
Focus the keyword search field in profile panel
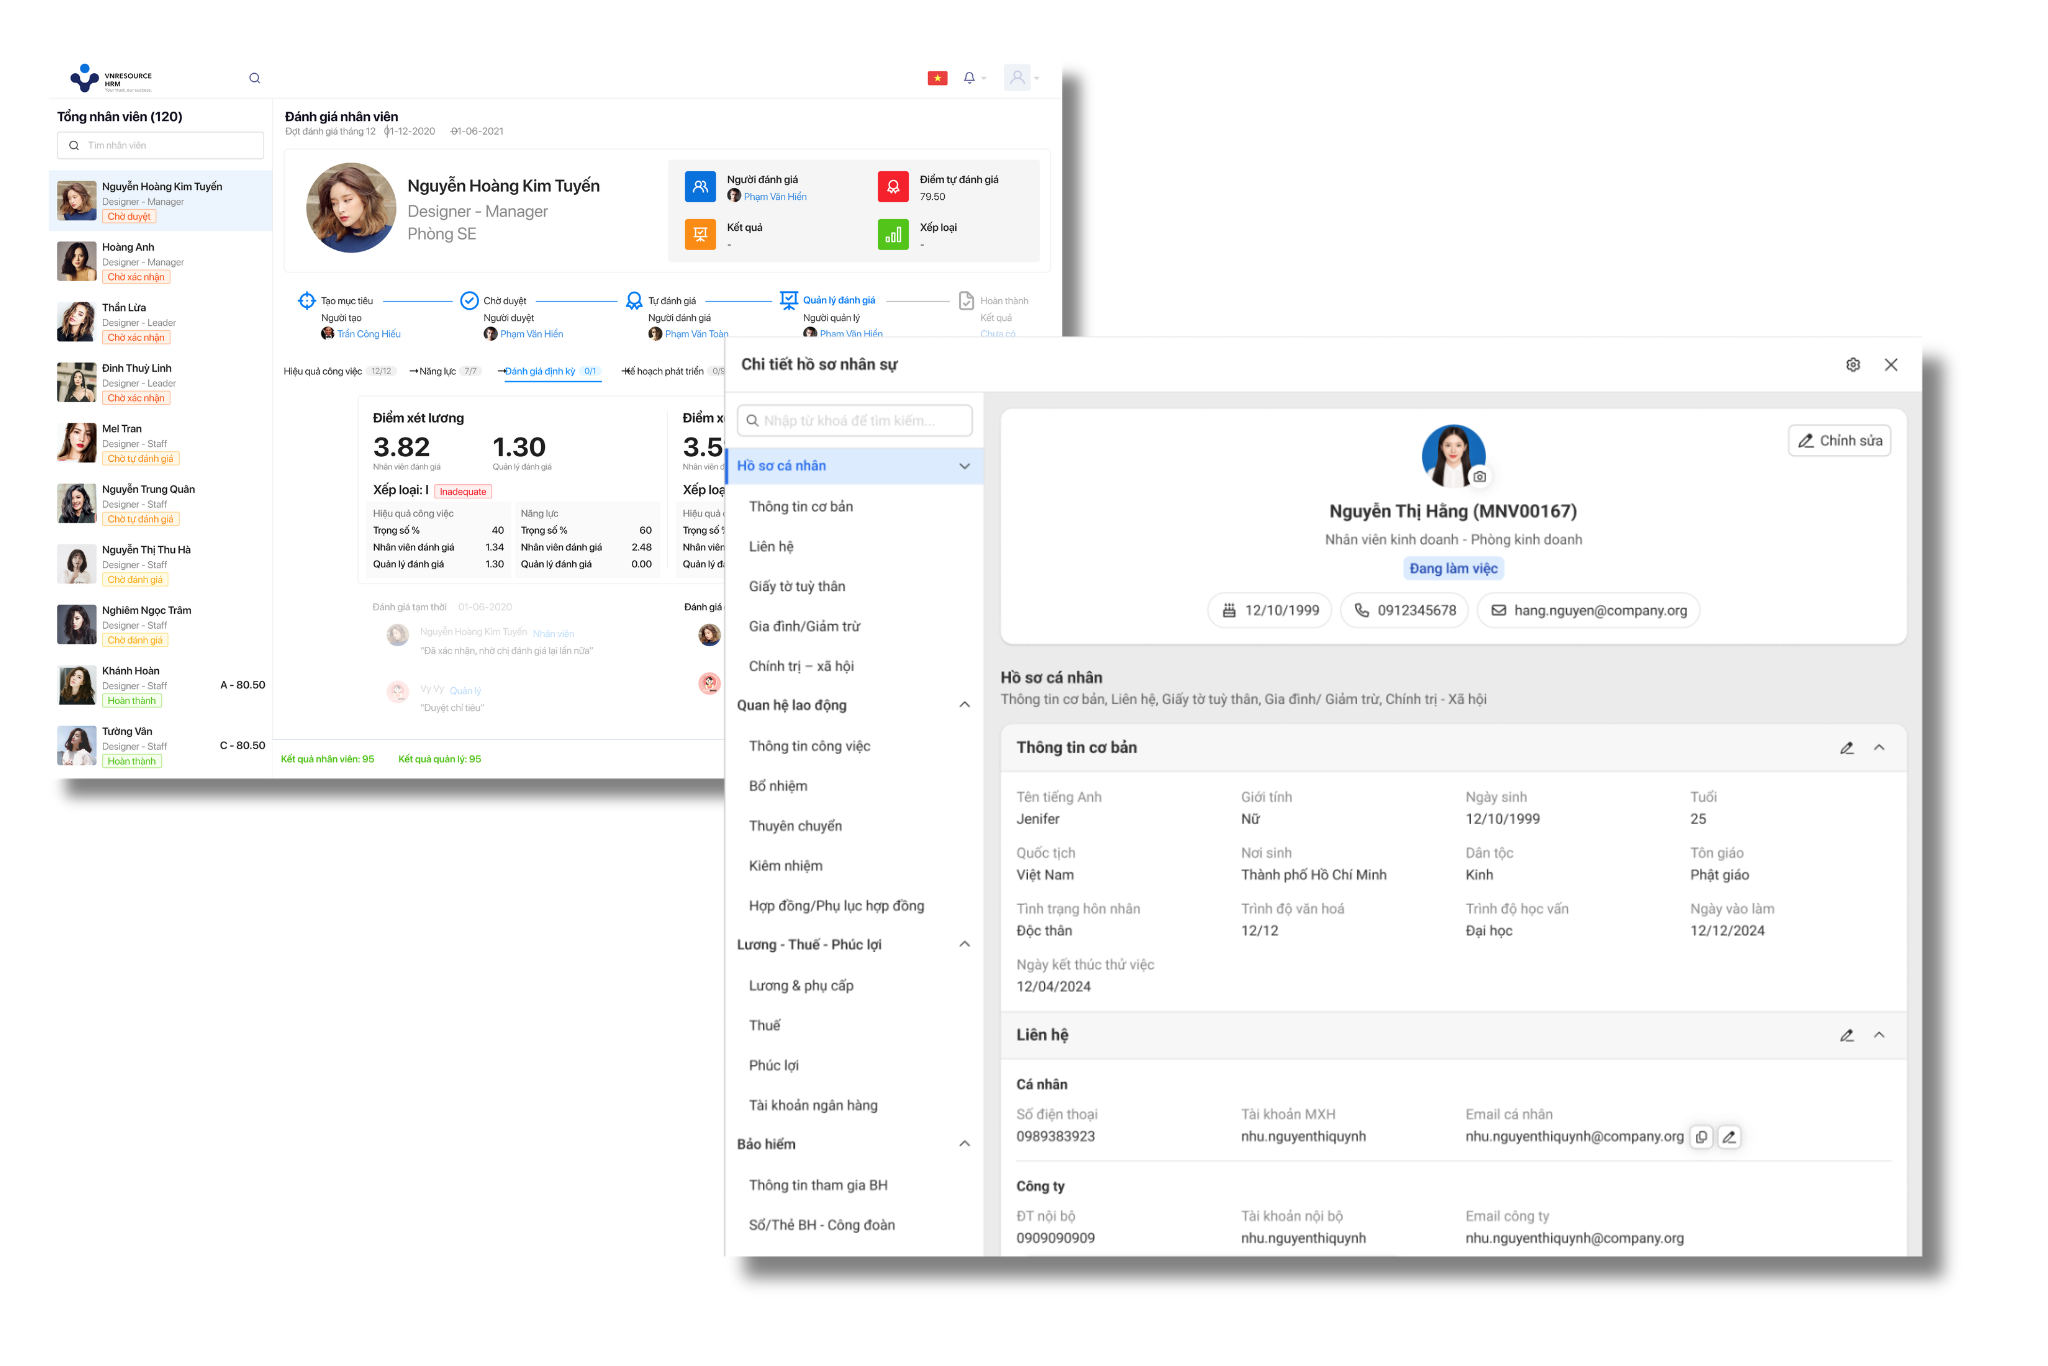coord(855,421)
